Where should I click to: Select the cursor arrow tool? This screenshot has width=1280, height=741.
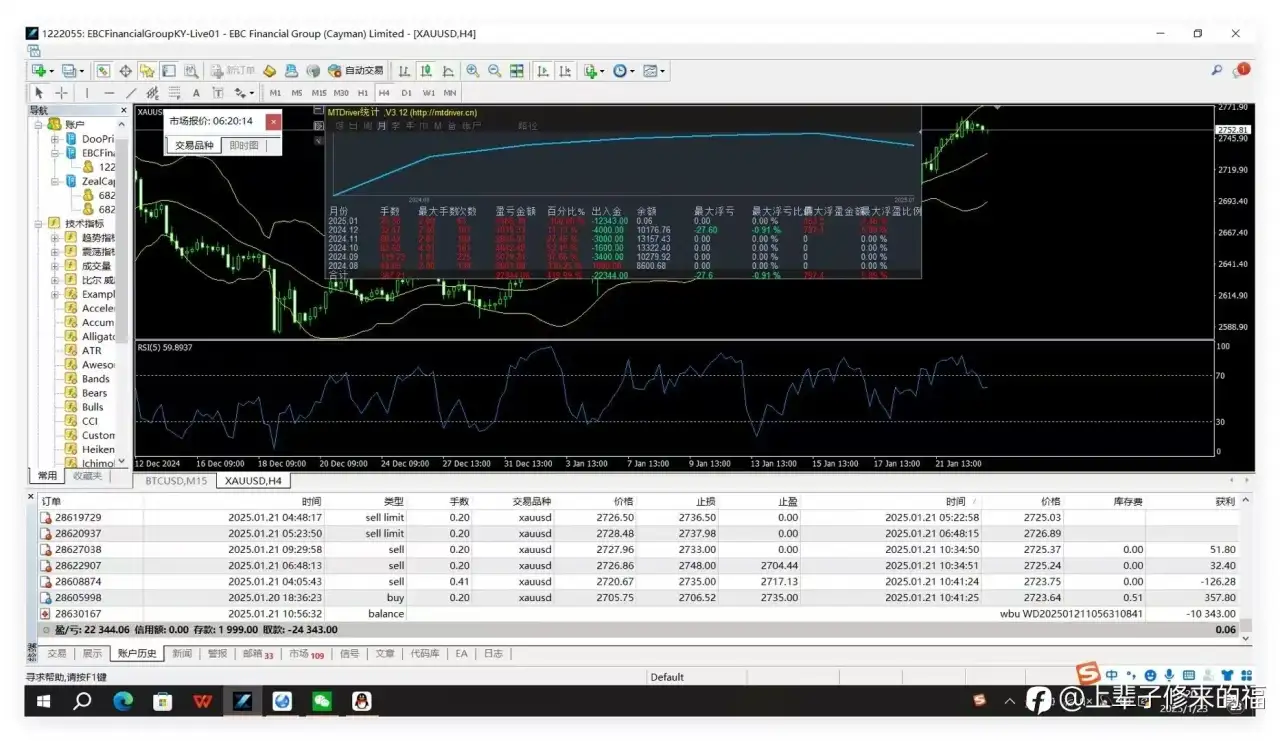click(x=39, y=93)
